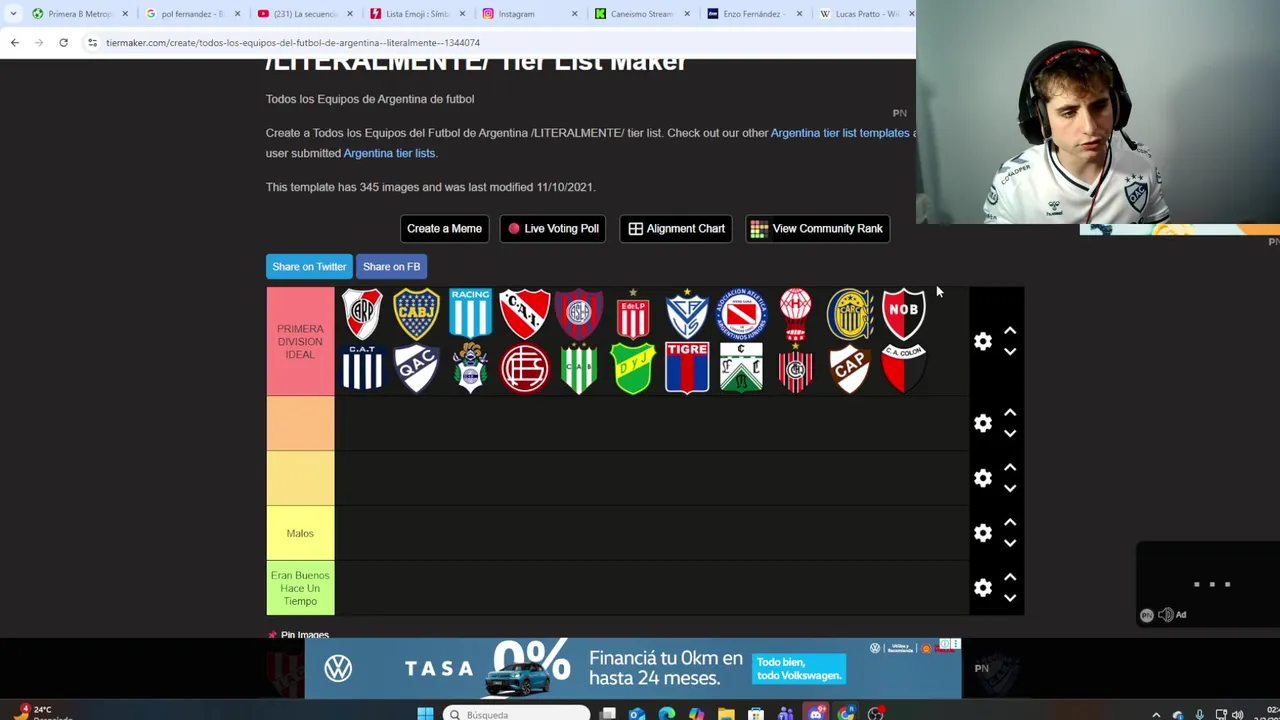1280x720 pixels.
Task: Move the Malos tier up
Action: (x=1010, y=522)
